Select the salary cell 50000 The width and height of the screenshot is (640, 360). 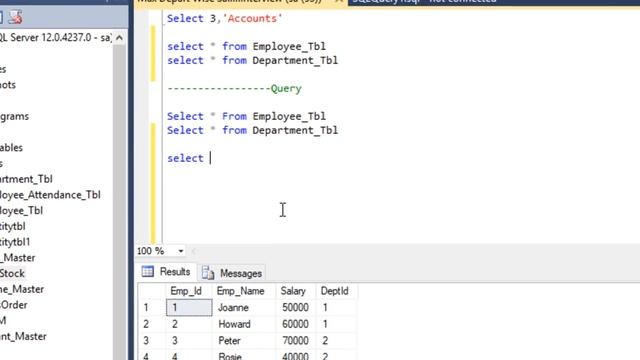[295, 307]
